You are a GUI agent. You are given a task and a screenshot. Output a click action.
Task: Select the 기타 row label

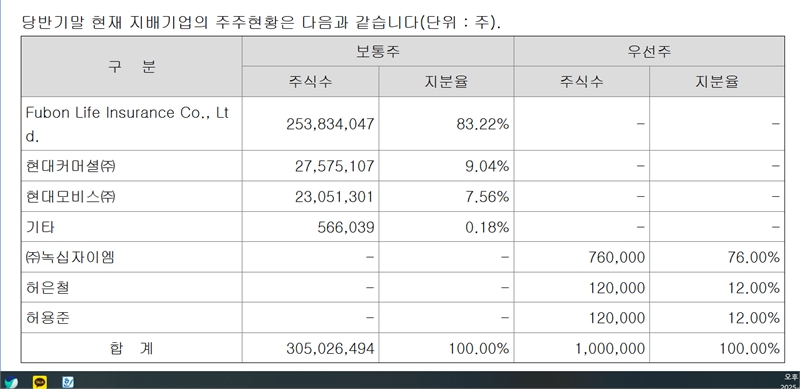coord(132,227)
